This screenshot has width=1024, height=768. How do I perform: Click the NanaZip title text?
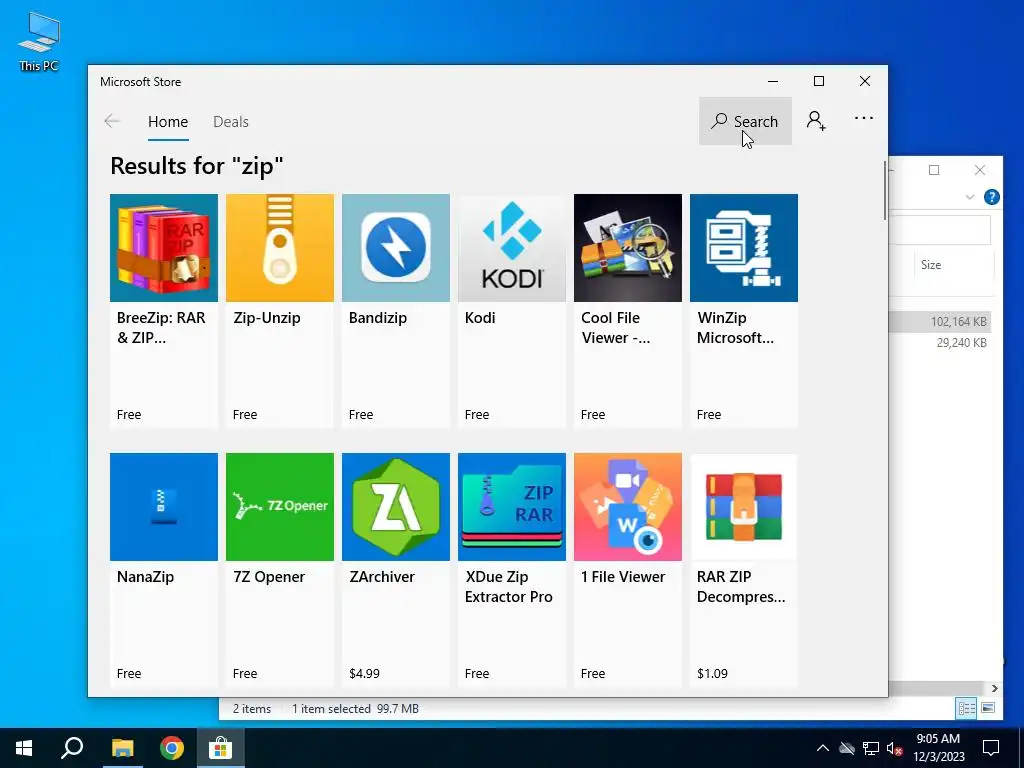(145, 577)
